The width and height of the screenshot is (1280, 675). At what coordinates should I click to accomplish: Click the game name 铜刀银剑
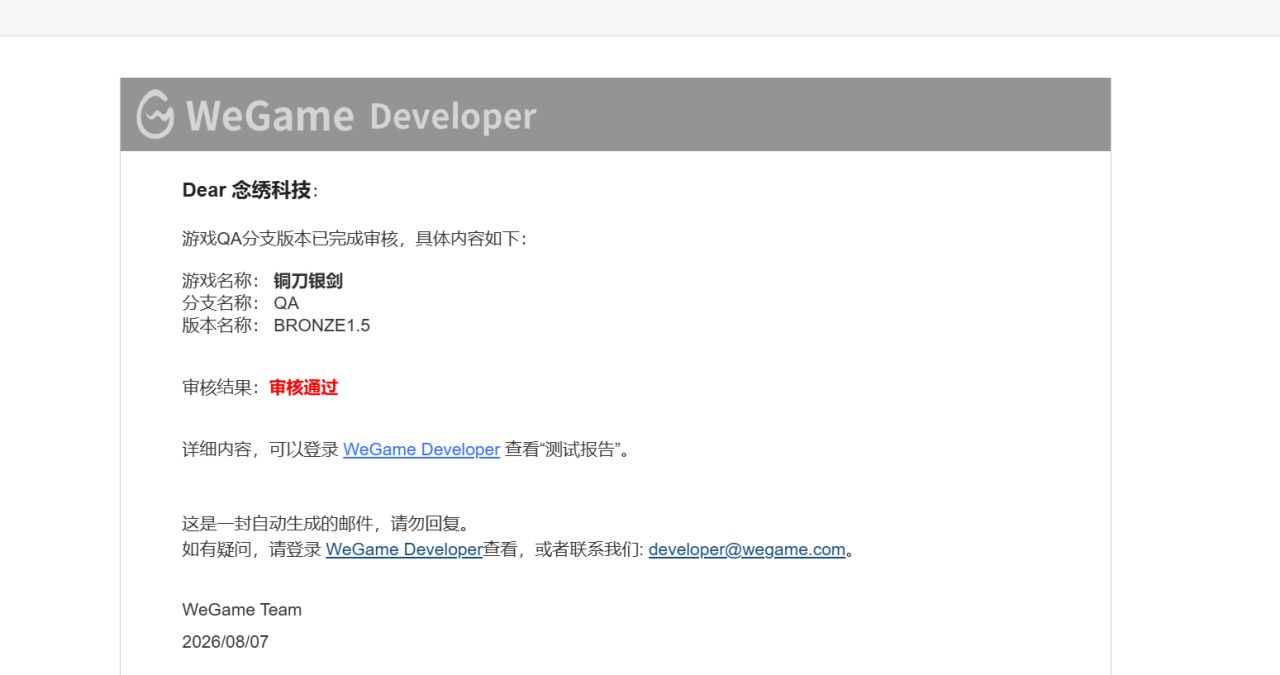pos(308,281)
